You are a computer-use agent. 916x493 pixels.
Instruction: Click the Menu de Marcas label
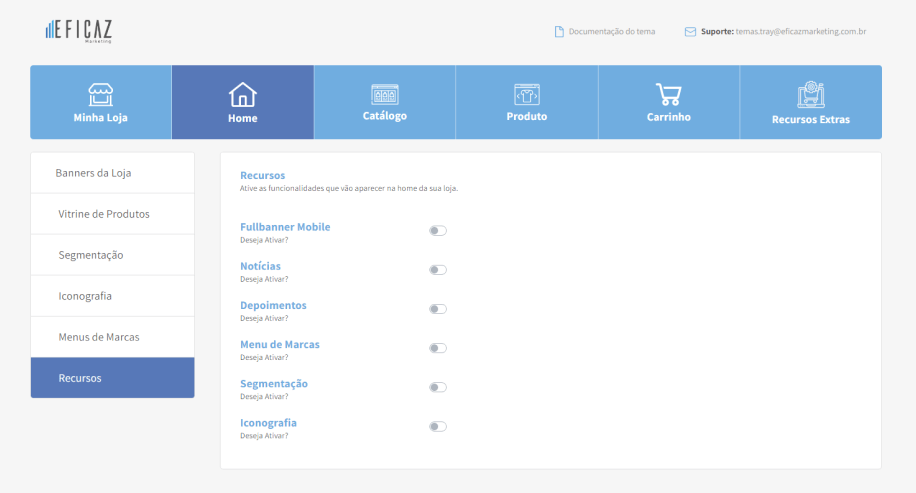(x=280, y=344)
